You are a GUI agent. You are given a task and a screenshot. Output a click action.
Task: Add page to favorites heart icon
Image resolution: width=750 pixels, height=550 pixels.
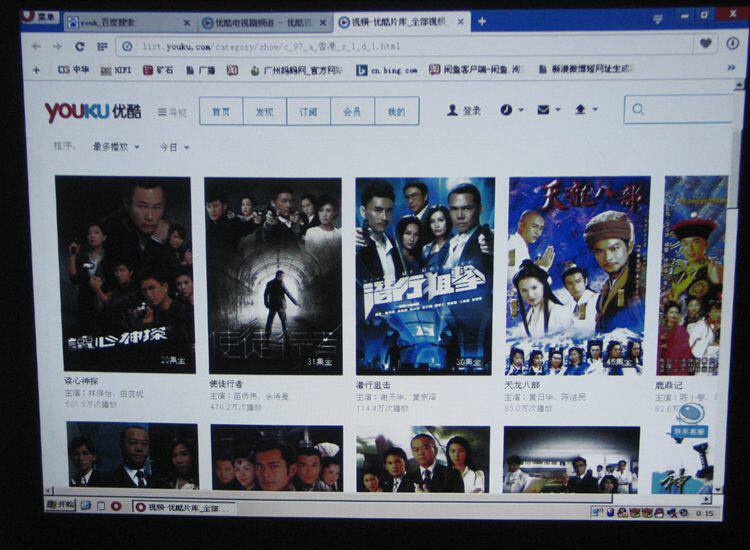coord(706,44)
